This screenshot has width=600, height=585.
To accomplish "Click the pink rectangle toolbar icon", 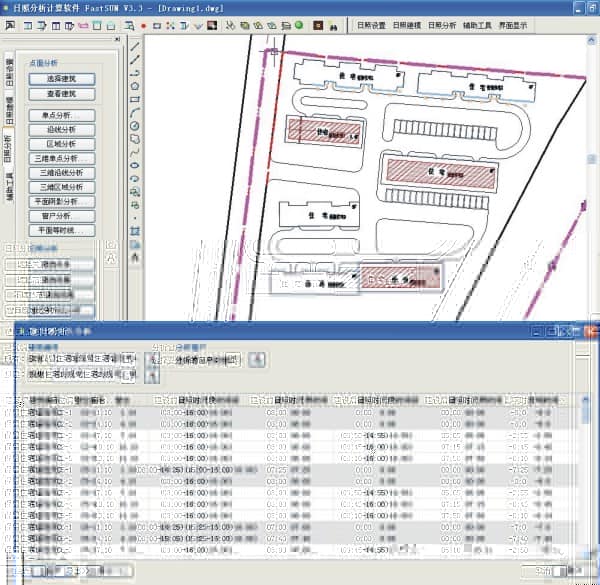I will click(x=83, y=26).
